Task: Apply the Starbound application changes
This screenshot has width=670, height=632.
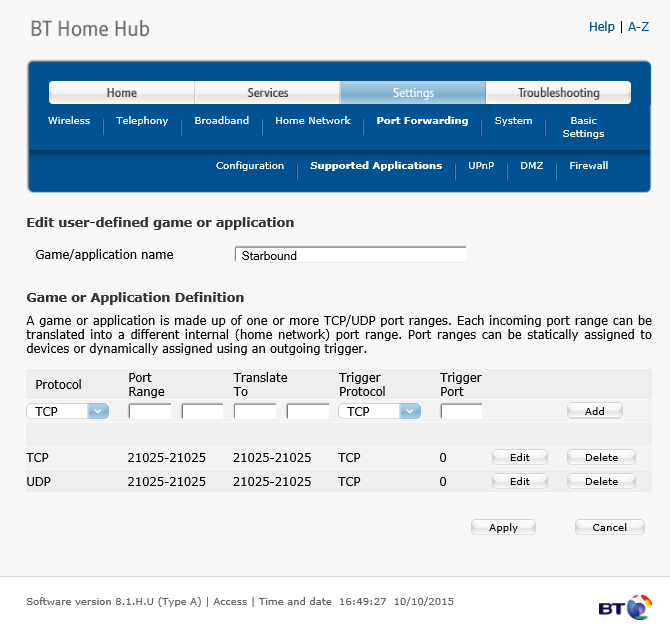Action: (503, 527)
